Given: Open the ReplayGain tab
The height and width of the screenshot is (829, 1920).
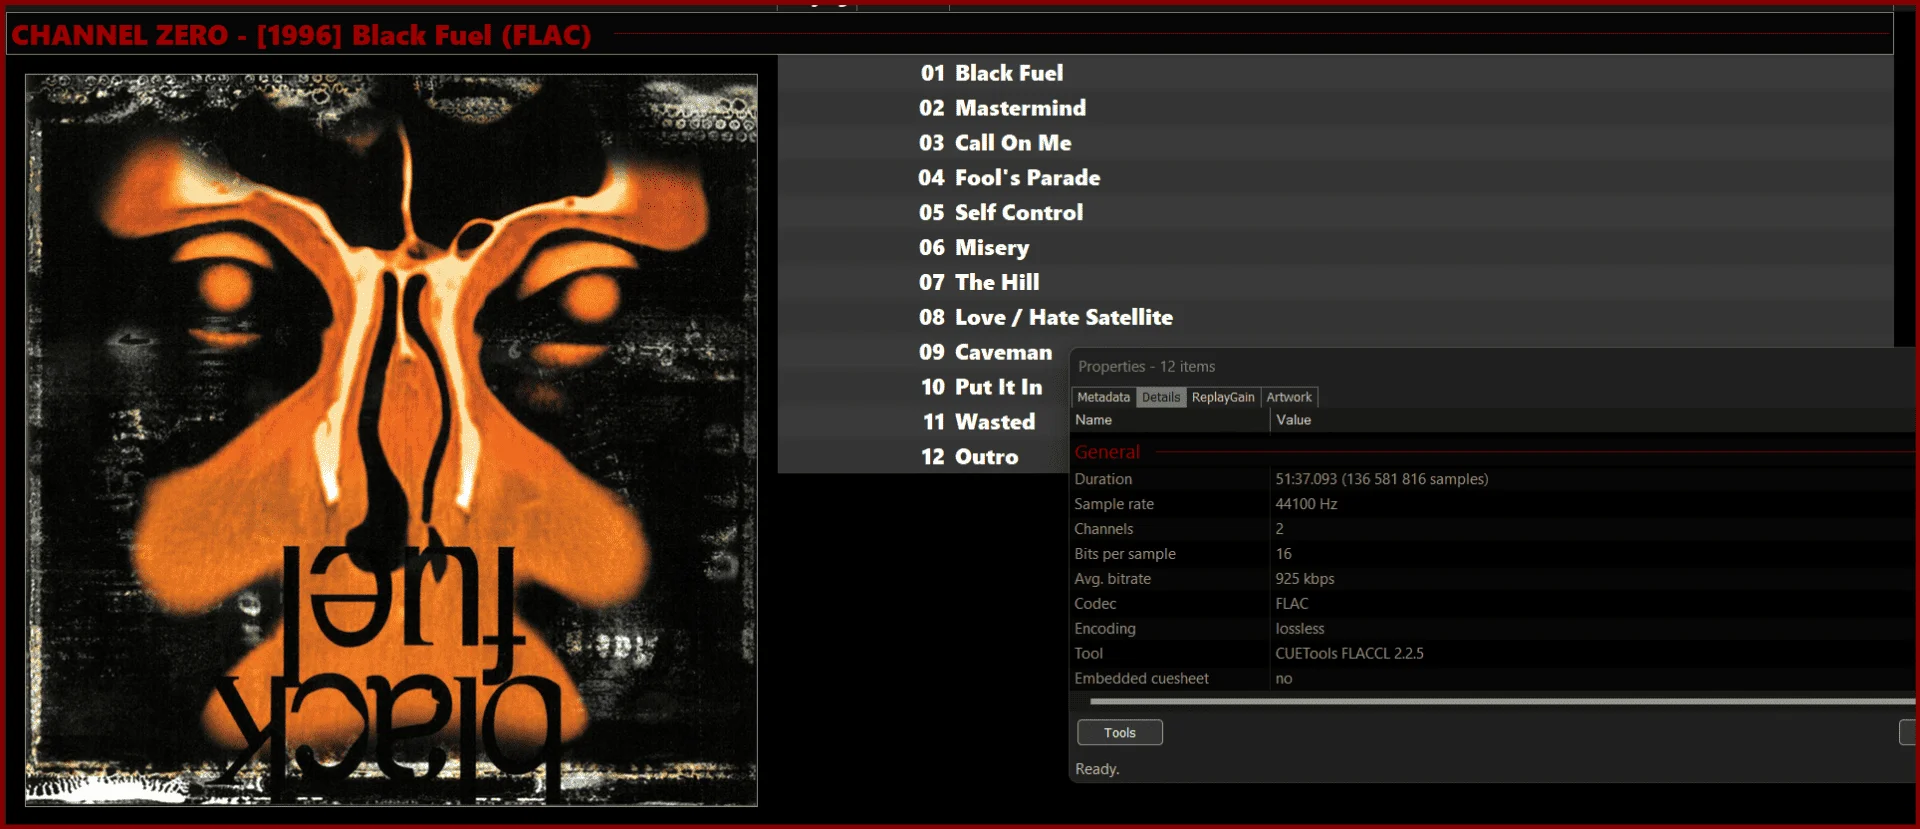Looking at the screenshot, I should click(x=1223, y=397).
